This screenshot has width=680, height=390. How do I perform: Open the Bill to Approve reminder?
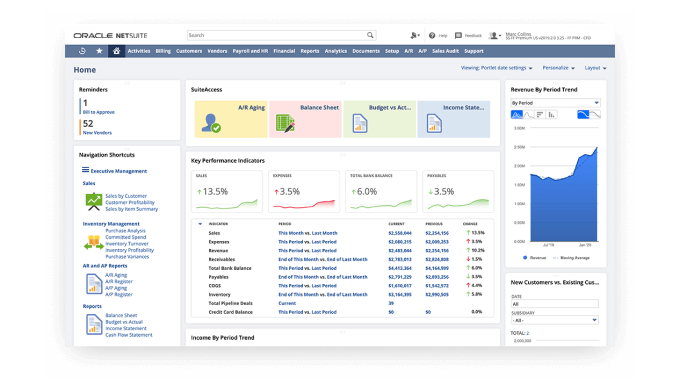98,112
